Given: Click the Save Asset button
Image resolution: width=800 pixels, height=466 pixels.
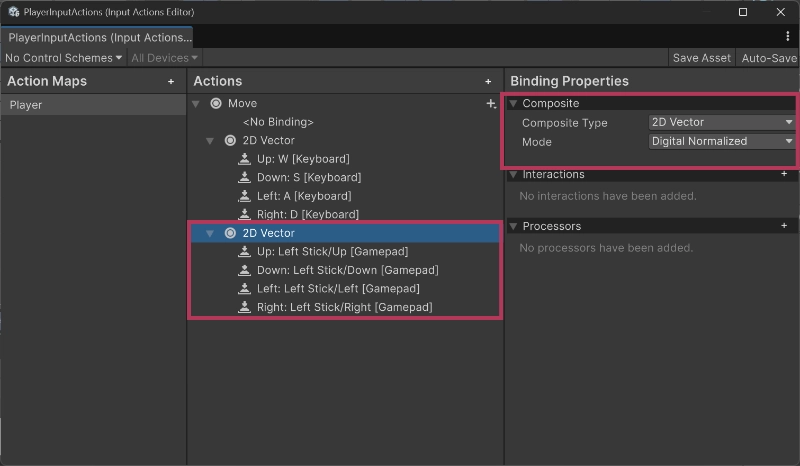Looking at the screenshot, I should click(x=701, y=58).
